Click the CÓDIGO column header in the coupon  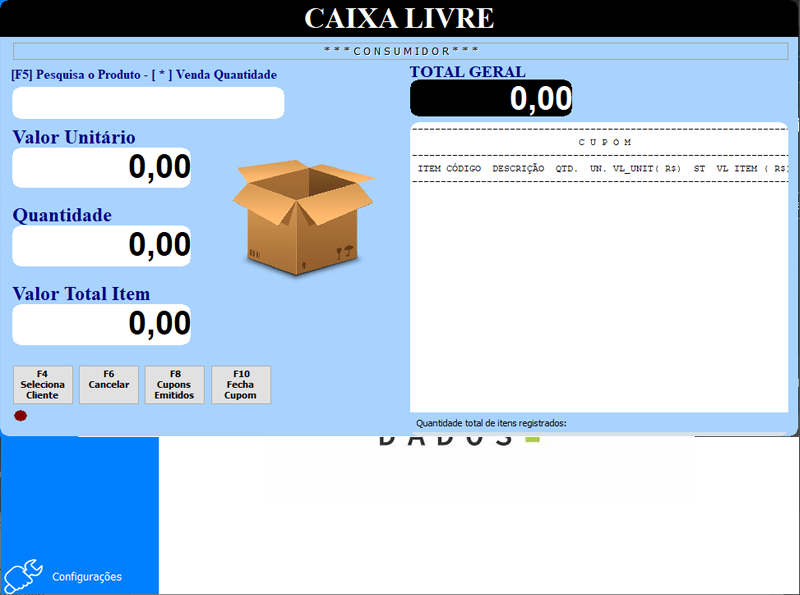pos(463,168)
